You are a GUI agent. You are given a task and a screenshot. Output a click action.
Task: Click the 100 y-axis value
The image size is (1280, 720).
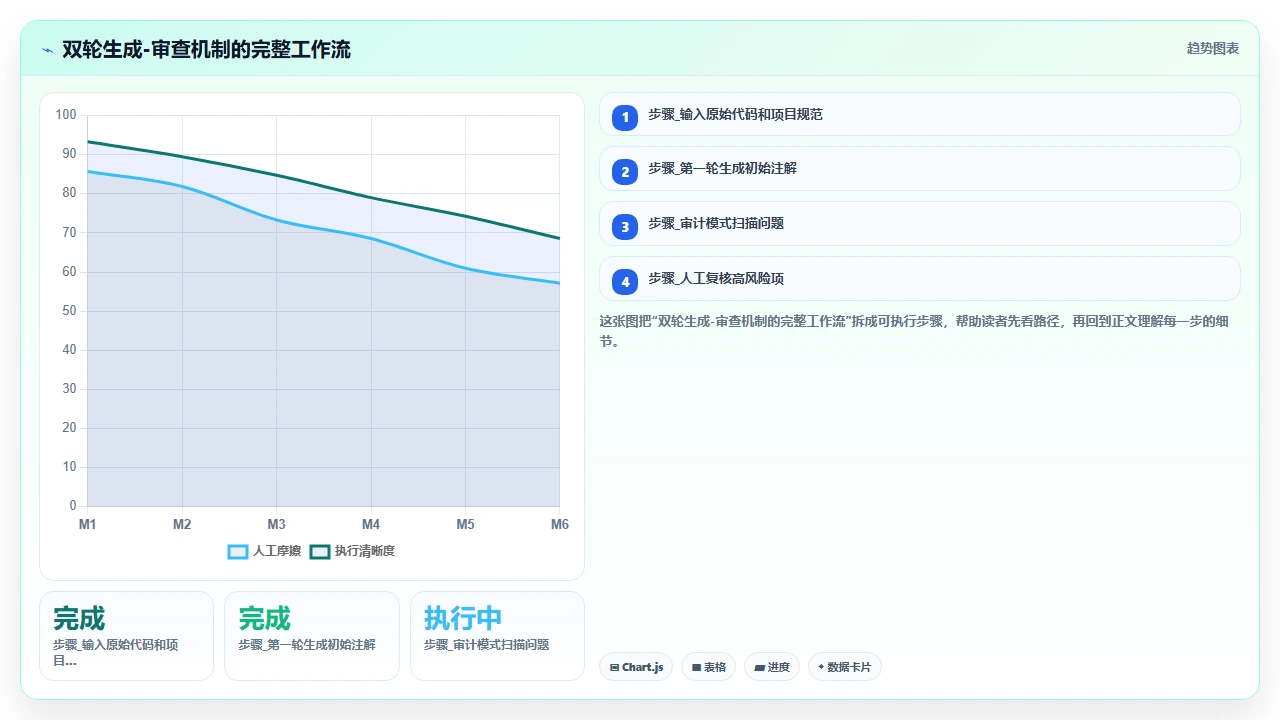(x=66, y=115)
